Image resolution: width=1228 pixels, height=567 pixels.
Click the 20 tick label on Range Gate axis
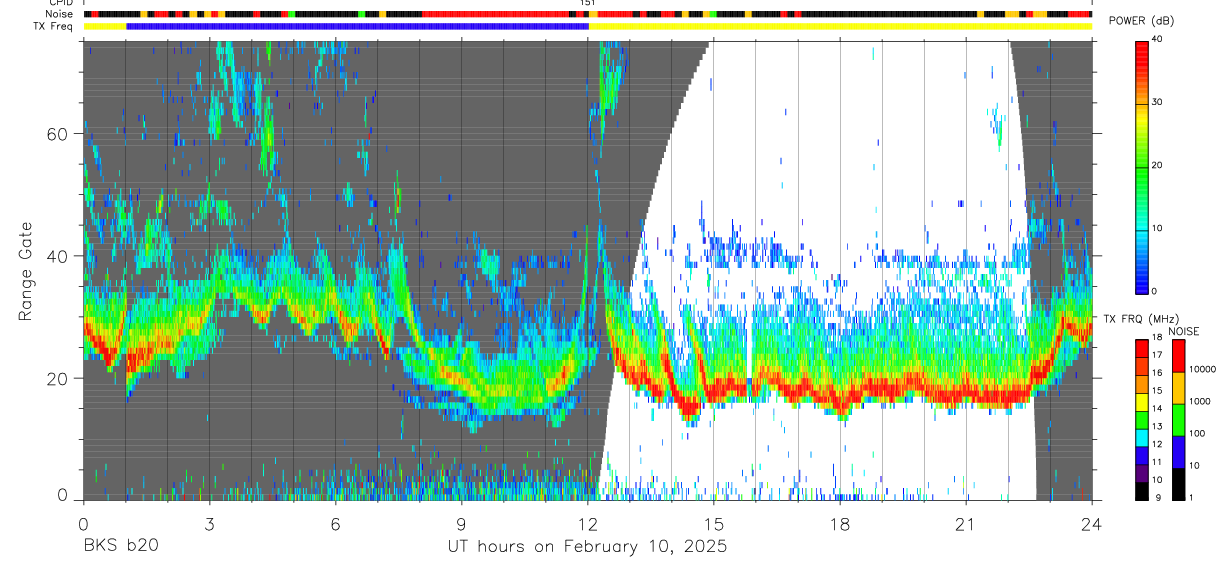[x=57, y=378]
